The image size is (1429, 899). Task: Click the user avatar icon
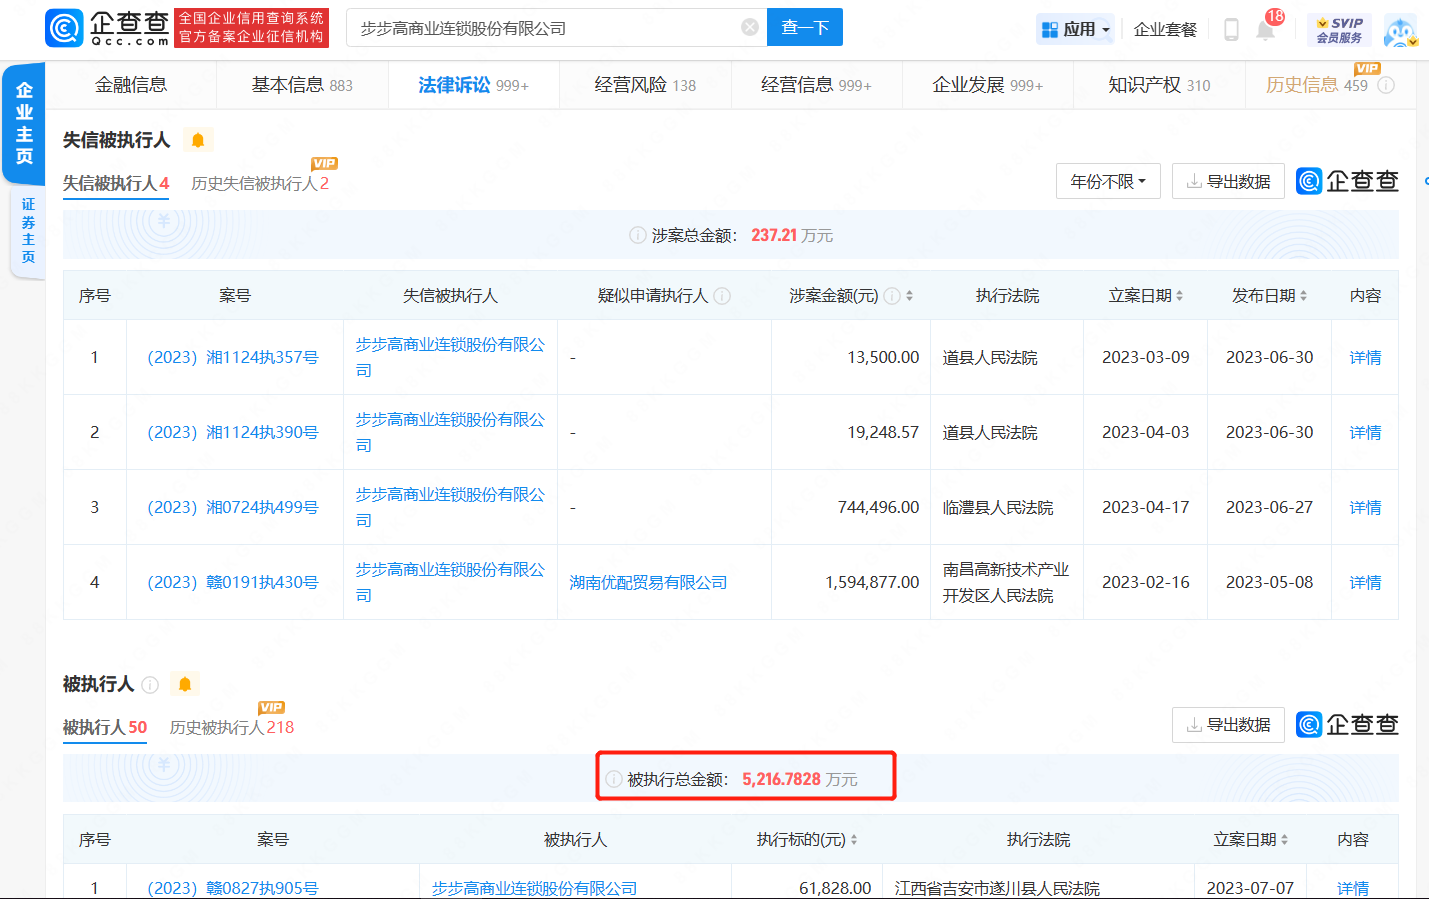[1400, 30]
